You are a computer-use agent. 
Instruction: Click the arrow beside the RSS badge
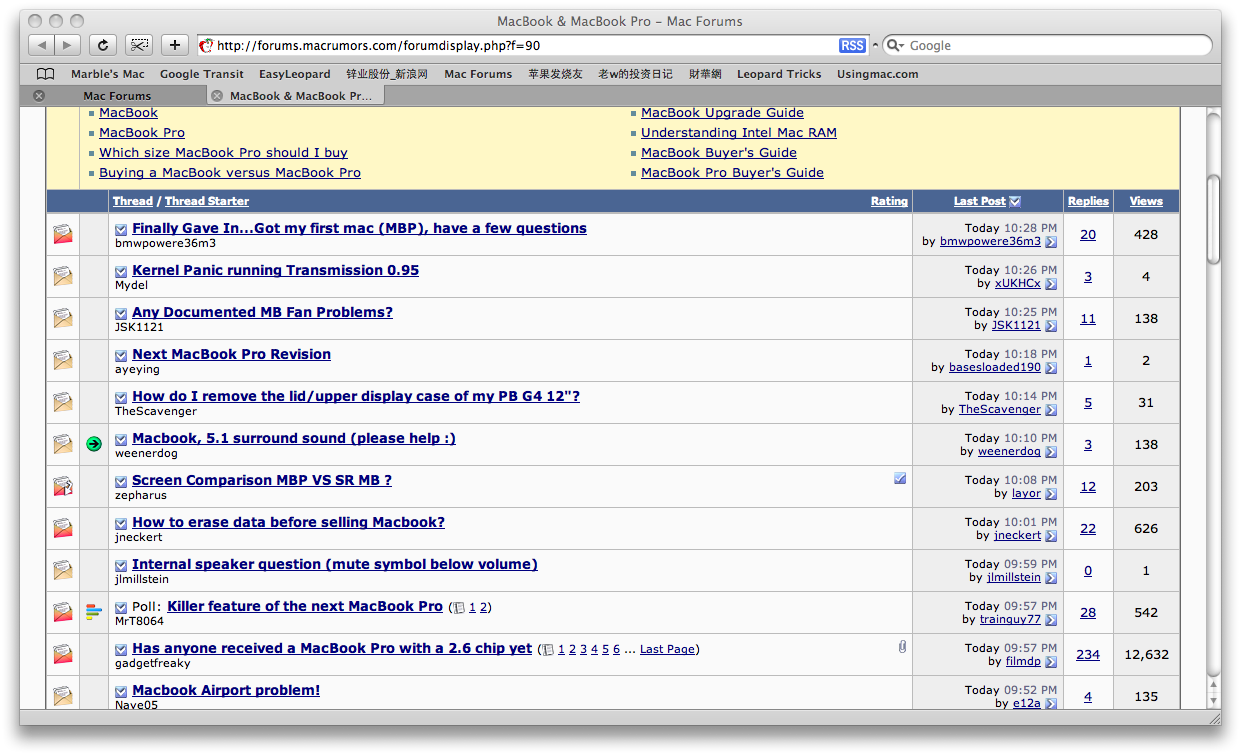(875, 45)
